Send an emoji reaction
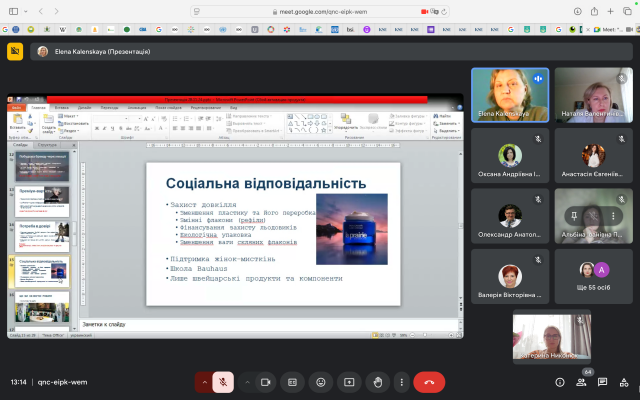 click(x=321, y=381)
